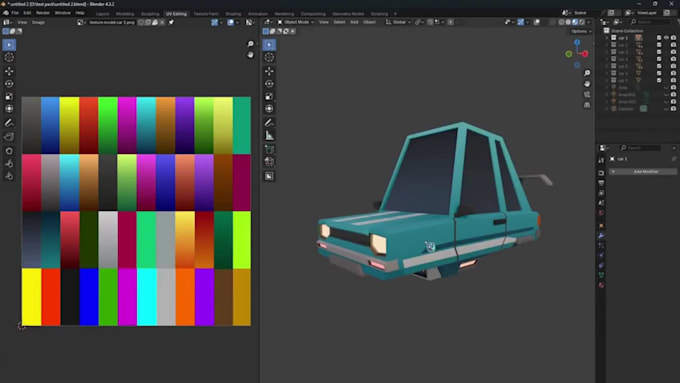Toggle the exclude checkbox for car 4

tap(659, 59)
